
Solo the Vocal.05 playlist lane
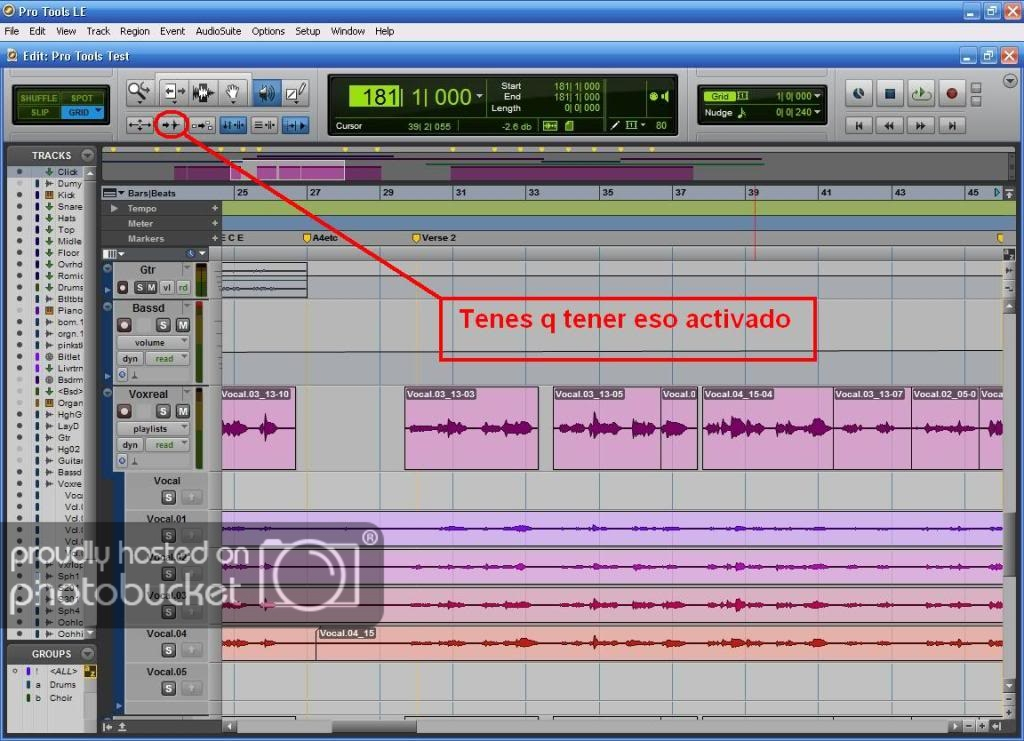point(168,688)
